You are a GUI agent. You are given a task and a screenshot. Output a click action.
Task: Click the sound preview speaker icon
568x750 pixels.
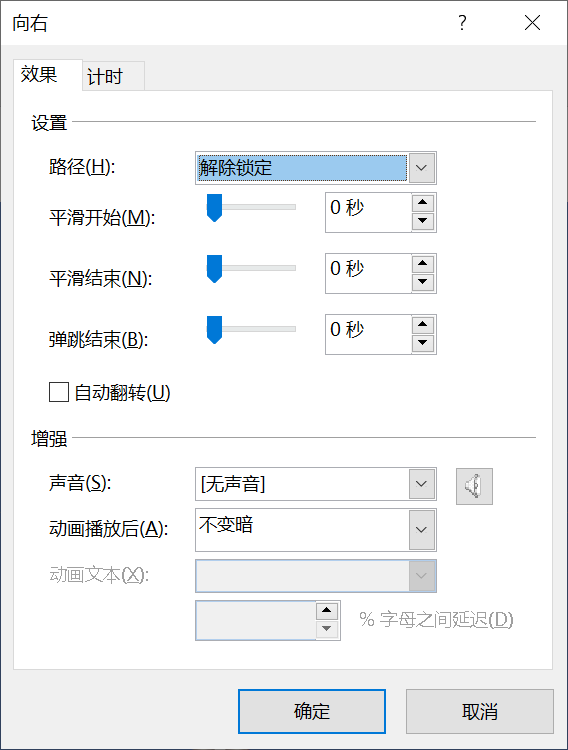[x=474, y=486]
